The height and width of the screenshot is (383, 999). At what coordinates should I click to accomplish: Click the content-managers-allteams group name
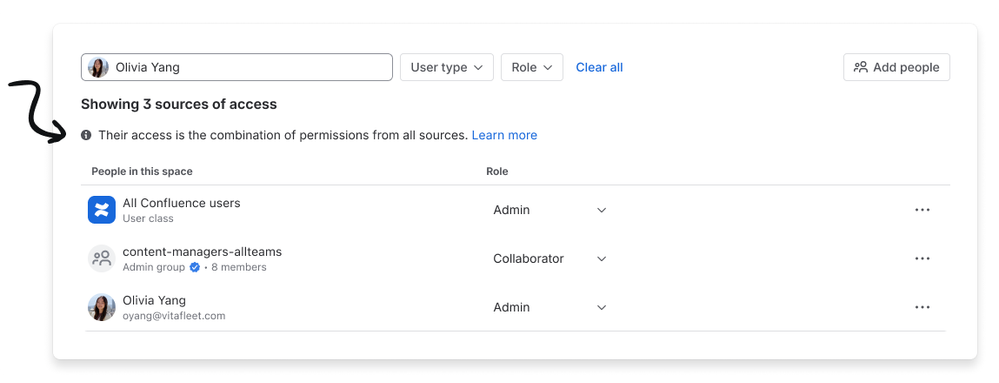202,252
